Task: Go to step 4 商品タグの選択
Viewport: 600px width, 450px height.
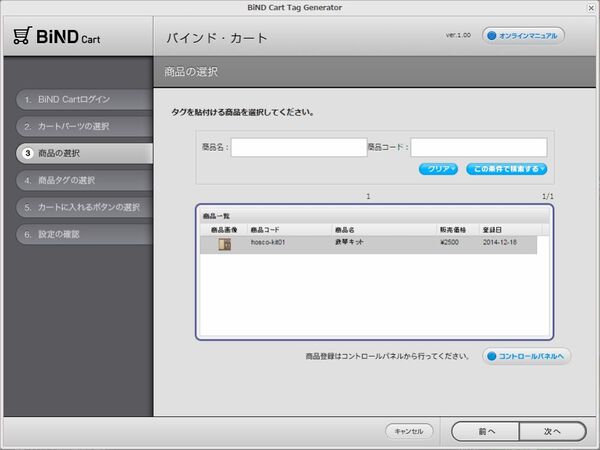Action: click(84, 180)
